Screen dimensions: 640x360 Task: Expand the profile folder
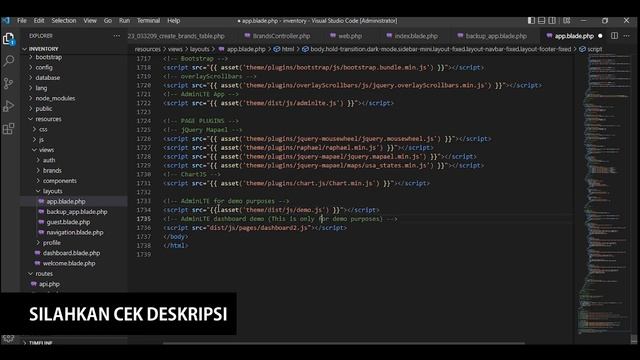tap(52, 242)
